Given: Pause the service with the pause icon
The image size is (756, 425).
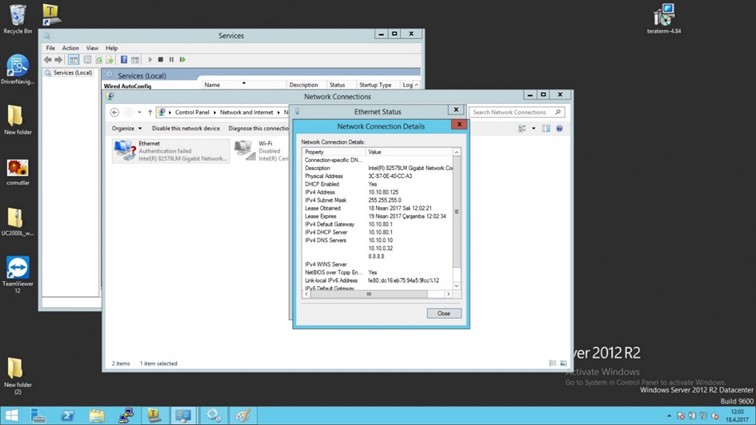Looking at the screenshot, I should pos(171,60).
